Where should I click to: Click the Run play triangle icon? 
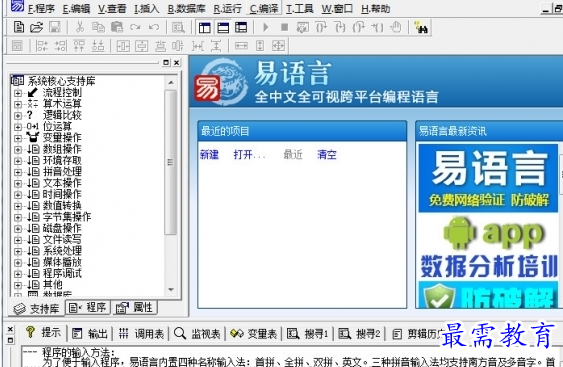pos(266,27)
